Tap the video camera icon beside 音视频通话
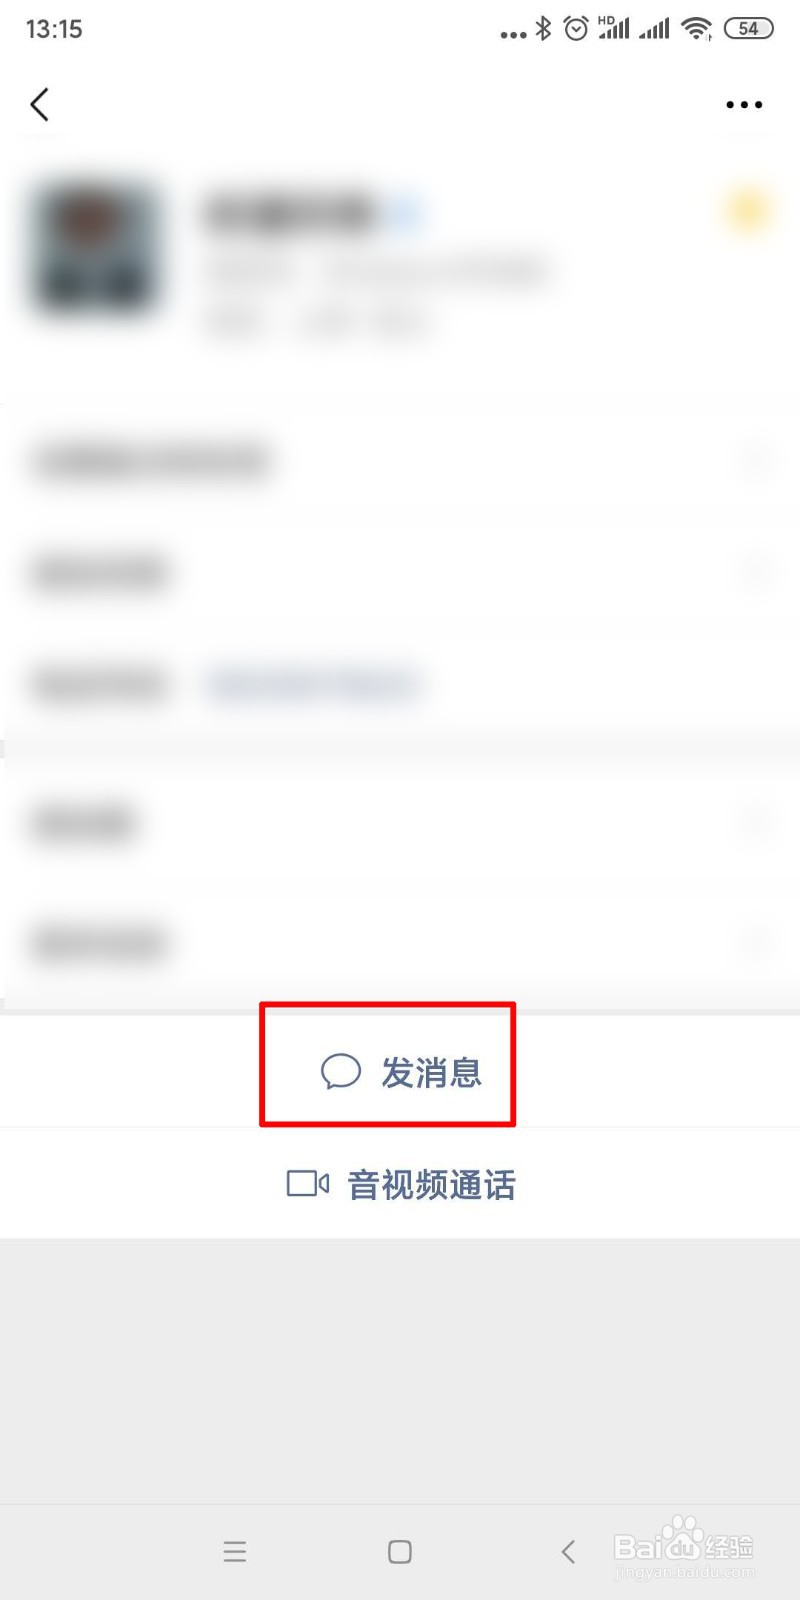This screenshot has height=1600, width=800. pyautogui.click(x=308, y=1184)
